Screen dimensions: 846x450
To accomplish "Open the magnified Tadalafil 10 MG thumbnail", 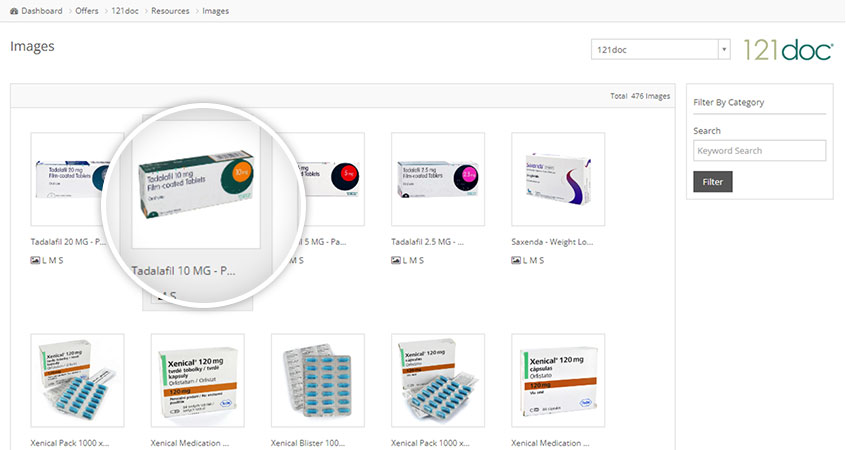I will (x=196, y=185).
